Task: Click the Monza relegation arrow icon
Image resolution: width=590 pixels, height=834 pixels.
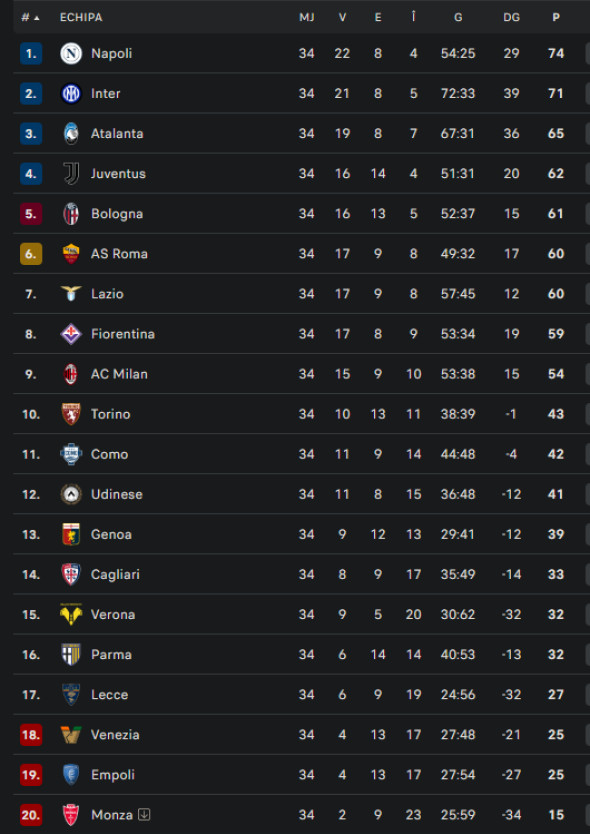Action: [x=144, y=814]
